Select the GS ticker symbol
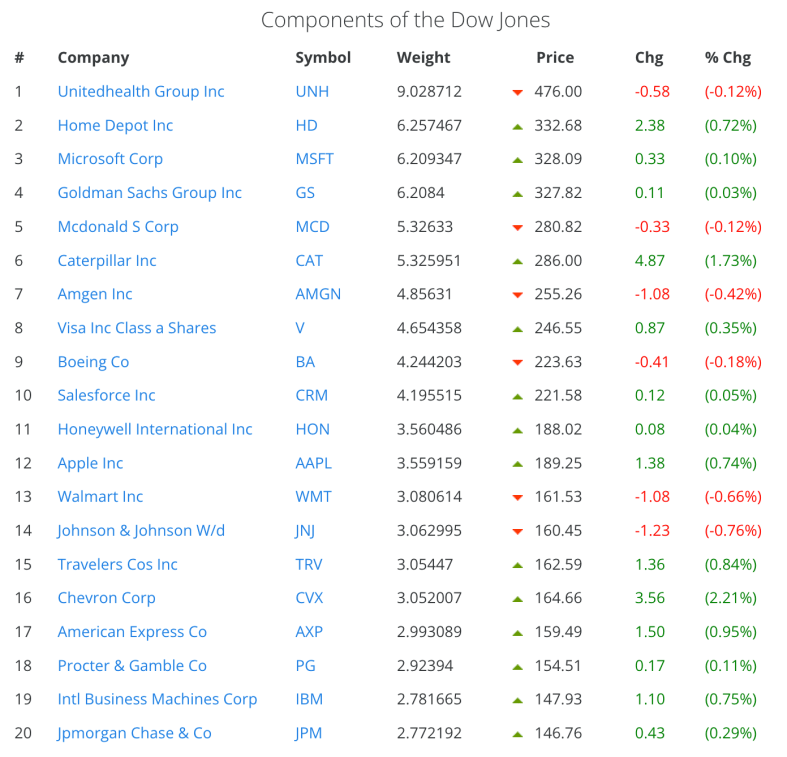Viewport: 787px width, 757px height. [x=305, y=192]
